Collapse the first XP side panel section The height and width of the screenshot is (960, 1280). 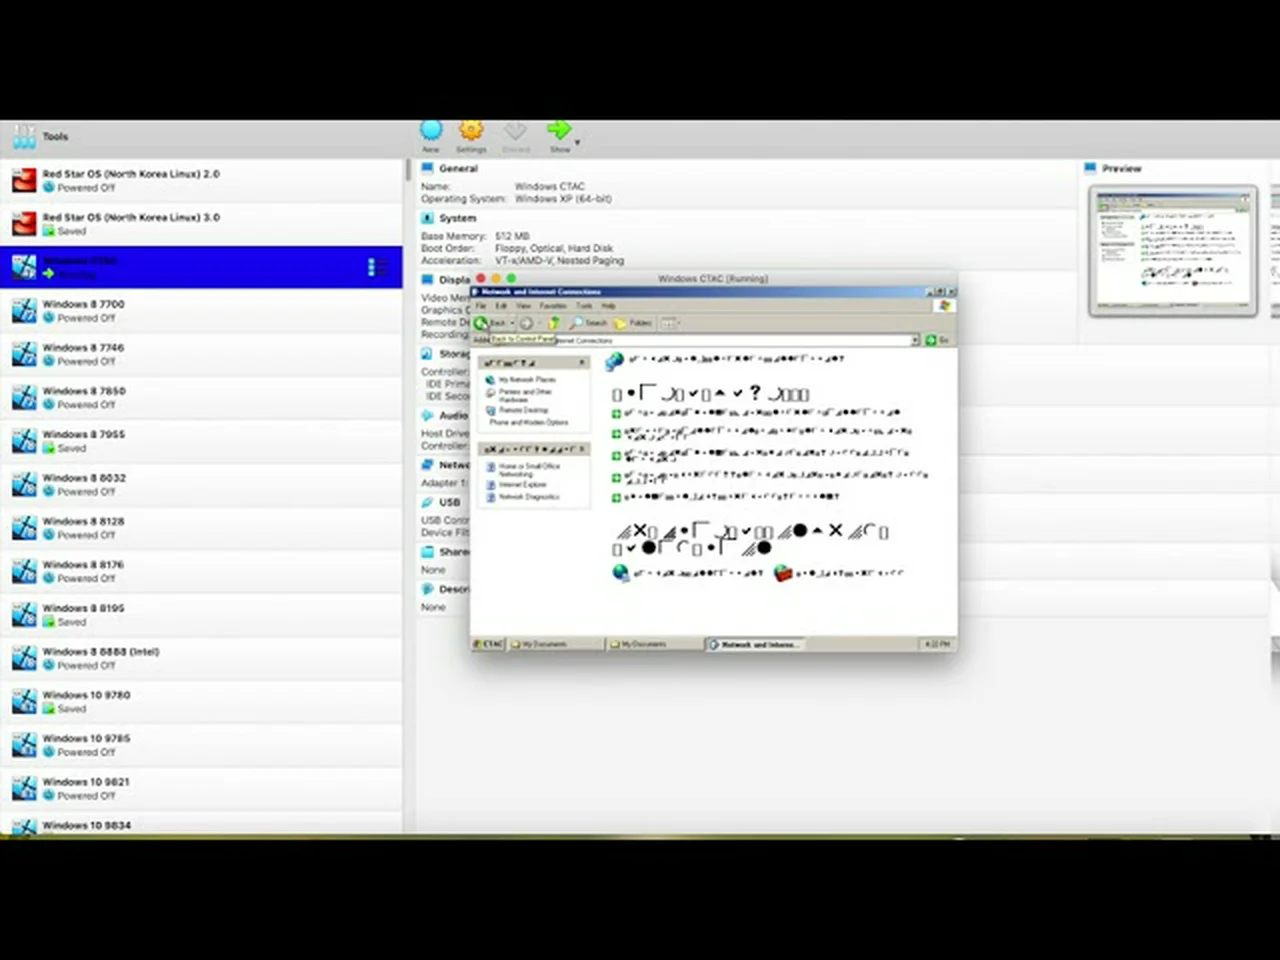pyautogui.click(x=582, y=362)
